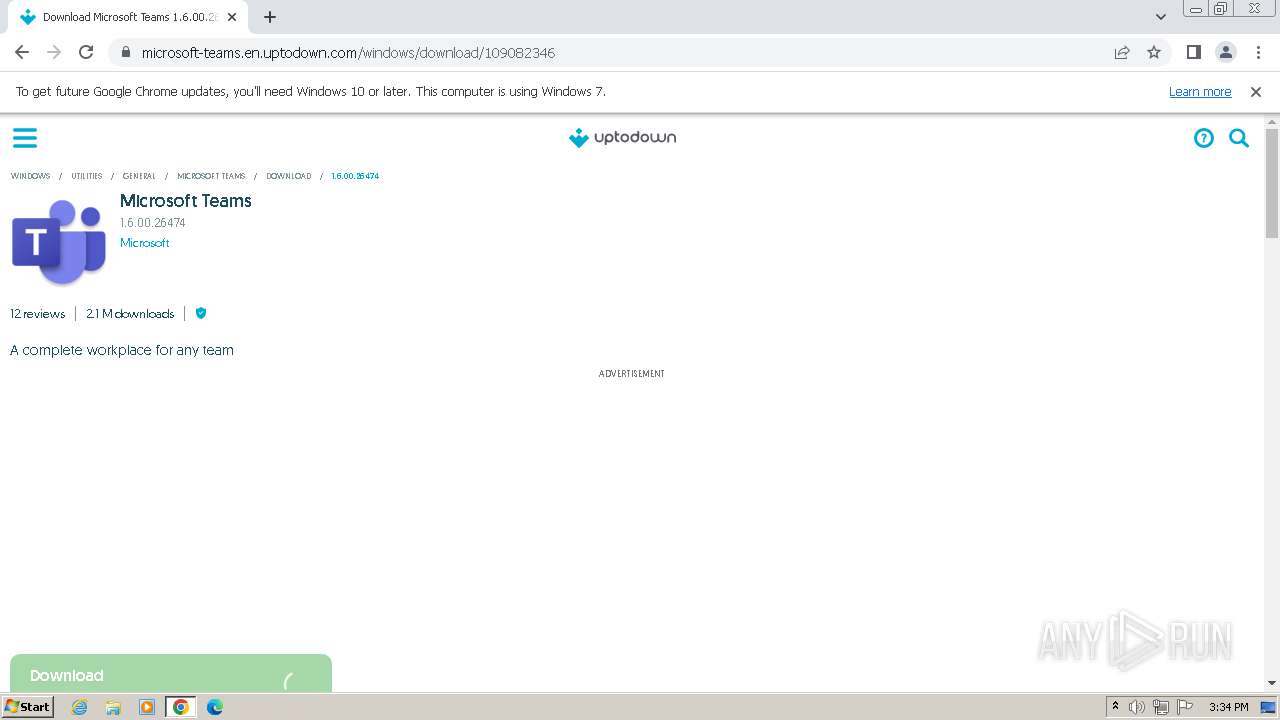This screenshot has width=1280, height=720.
Task: Open the Microsoft developer link
Action: click(x=145, y=243)
